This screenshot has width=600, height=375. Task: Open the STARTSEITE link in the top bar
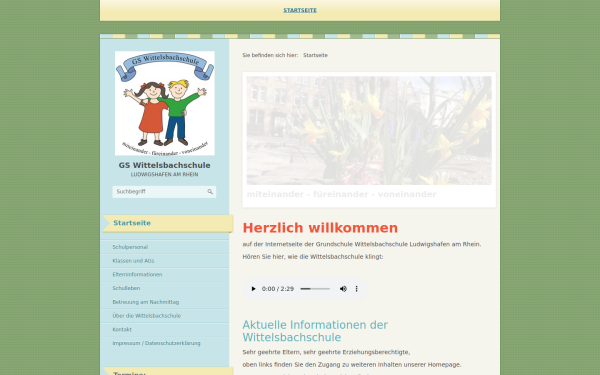(300, 10)
